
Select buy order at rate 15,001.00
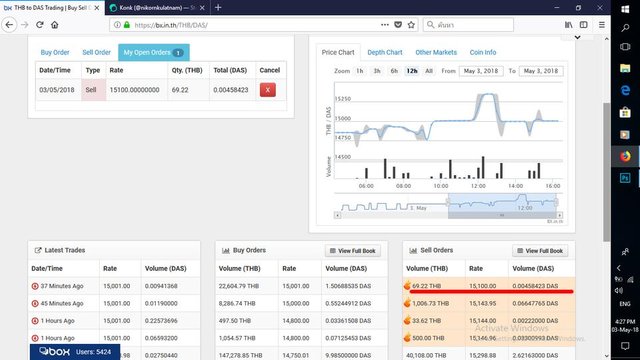coord(301,286)
